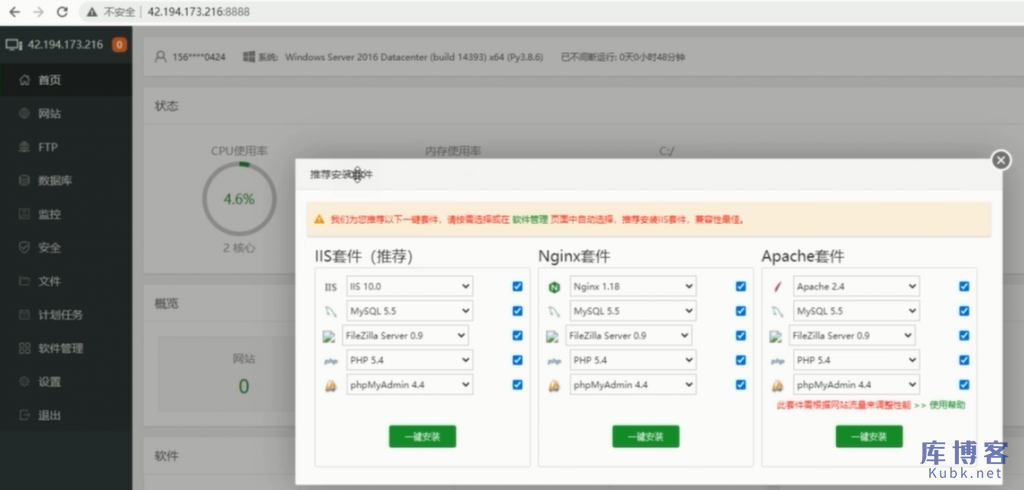This screenshot has height=490, width=1024.
Task: Open MySQL 5.5 dropdown in IIS suite
Action: point(409,311)
